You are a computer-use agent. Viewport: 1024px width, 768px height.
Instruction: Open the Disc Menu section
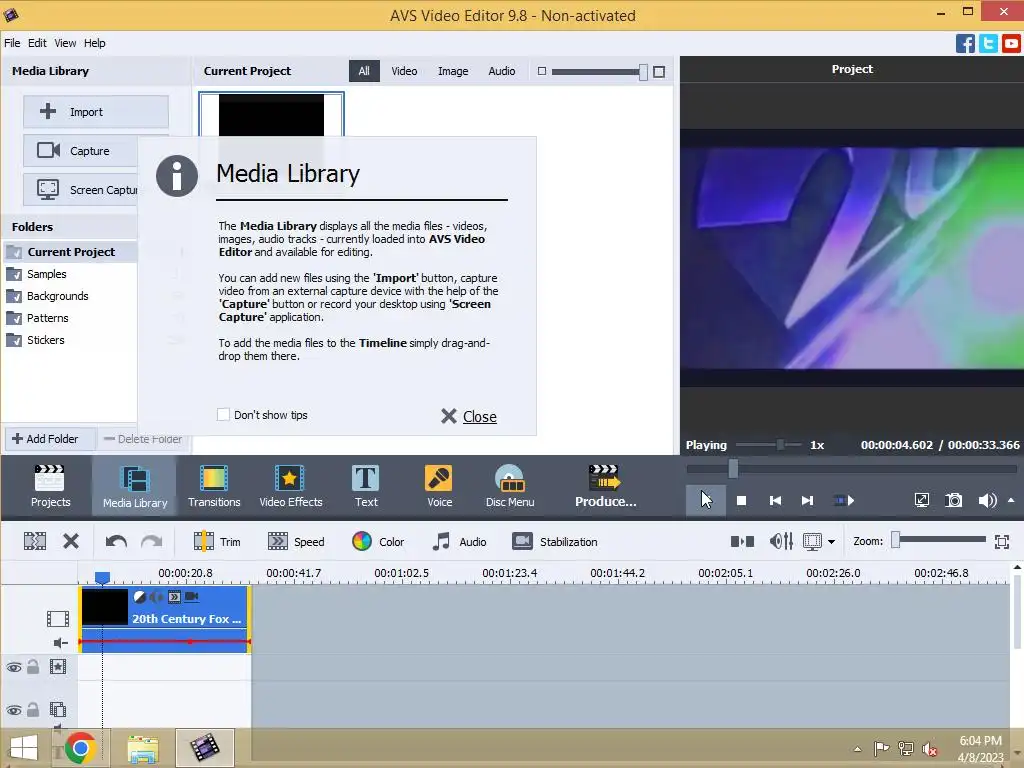[510, 486]
